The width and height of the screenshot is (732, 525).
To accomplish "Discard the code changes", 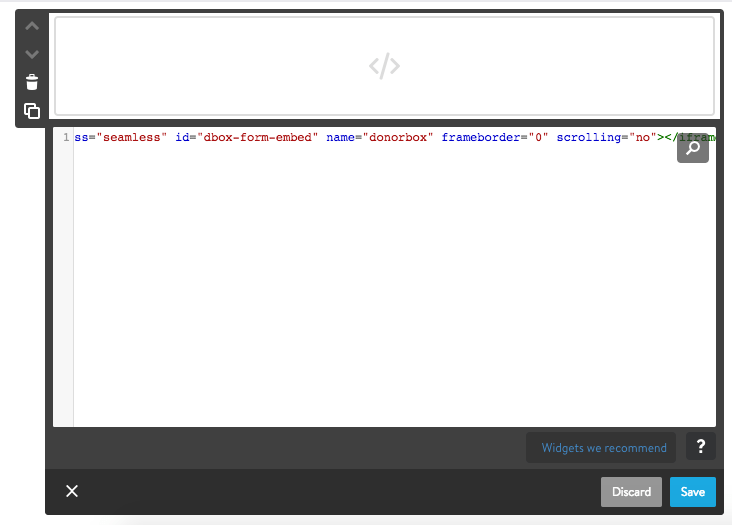I will (631, 491).
